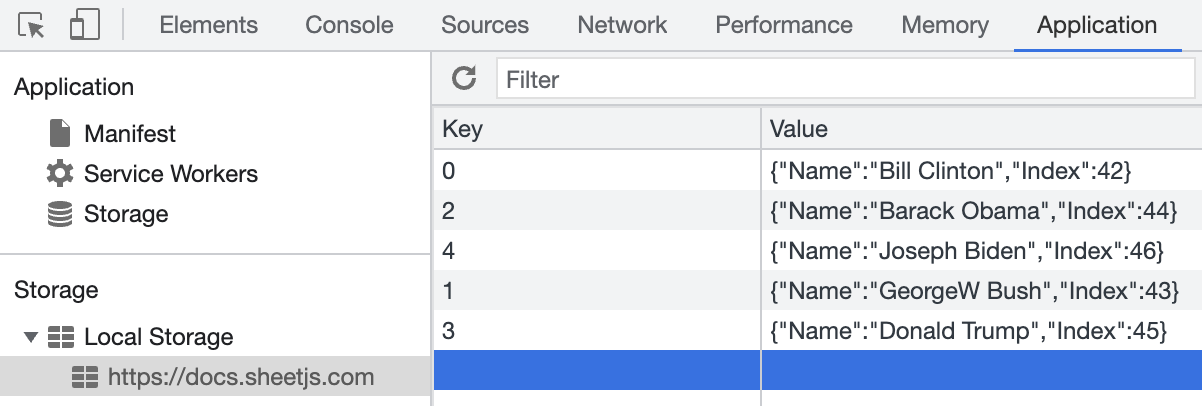Click the docs.sheetjs.com table icon
1202x406 pixels.
pos(85,377)
